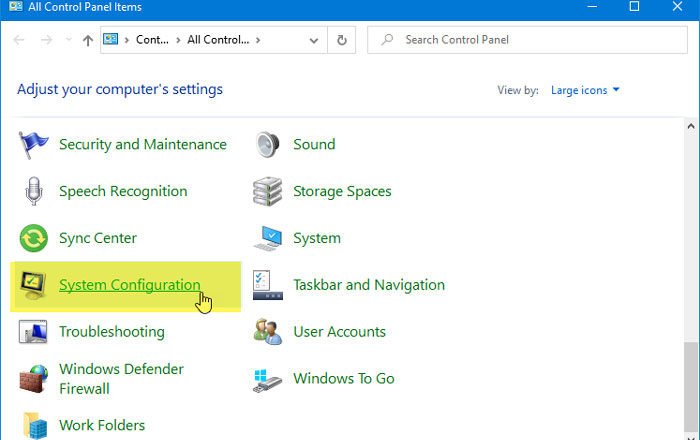Go up one level with up arrow
Screen dimensions: 700x440
click(x=88, y=41)
